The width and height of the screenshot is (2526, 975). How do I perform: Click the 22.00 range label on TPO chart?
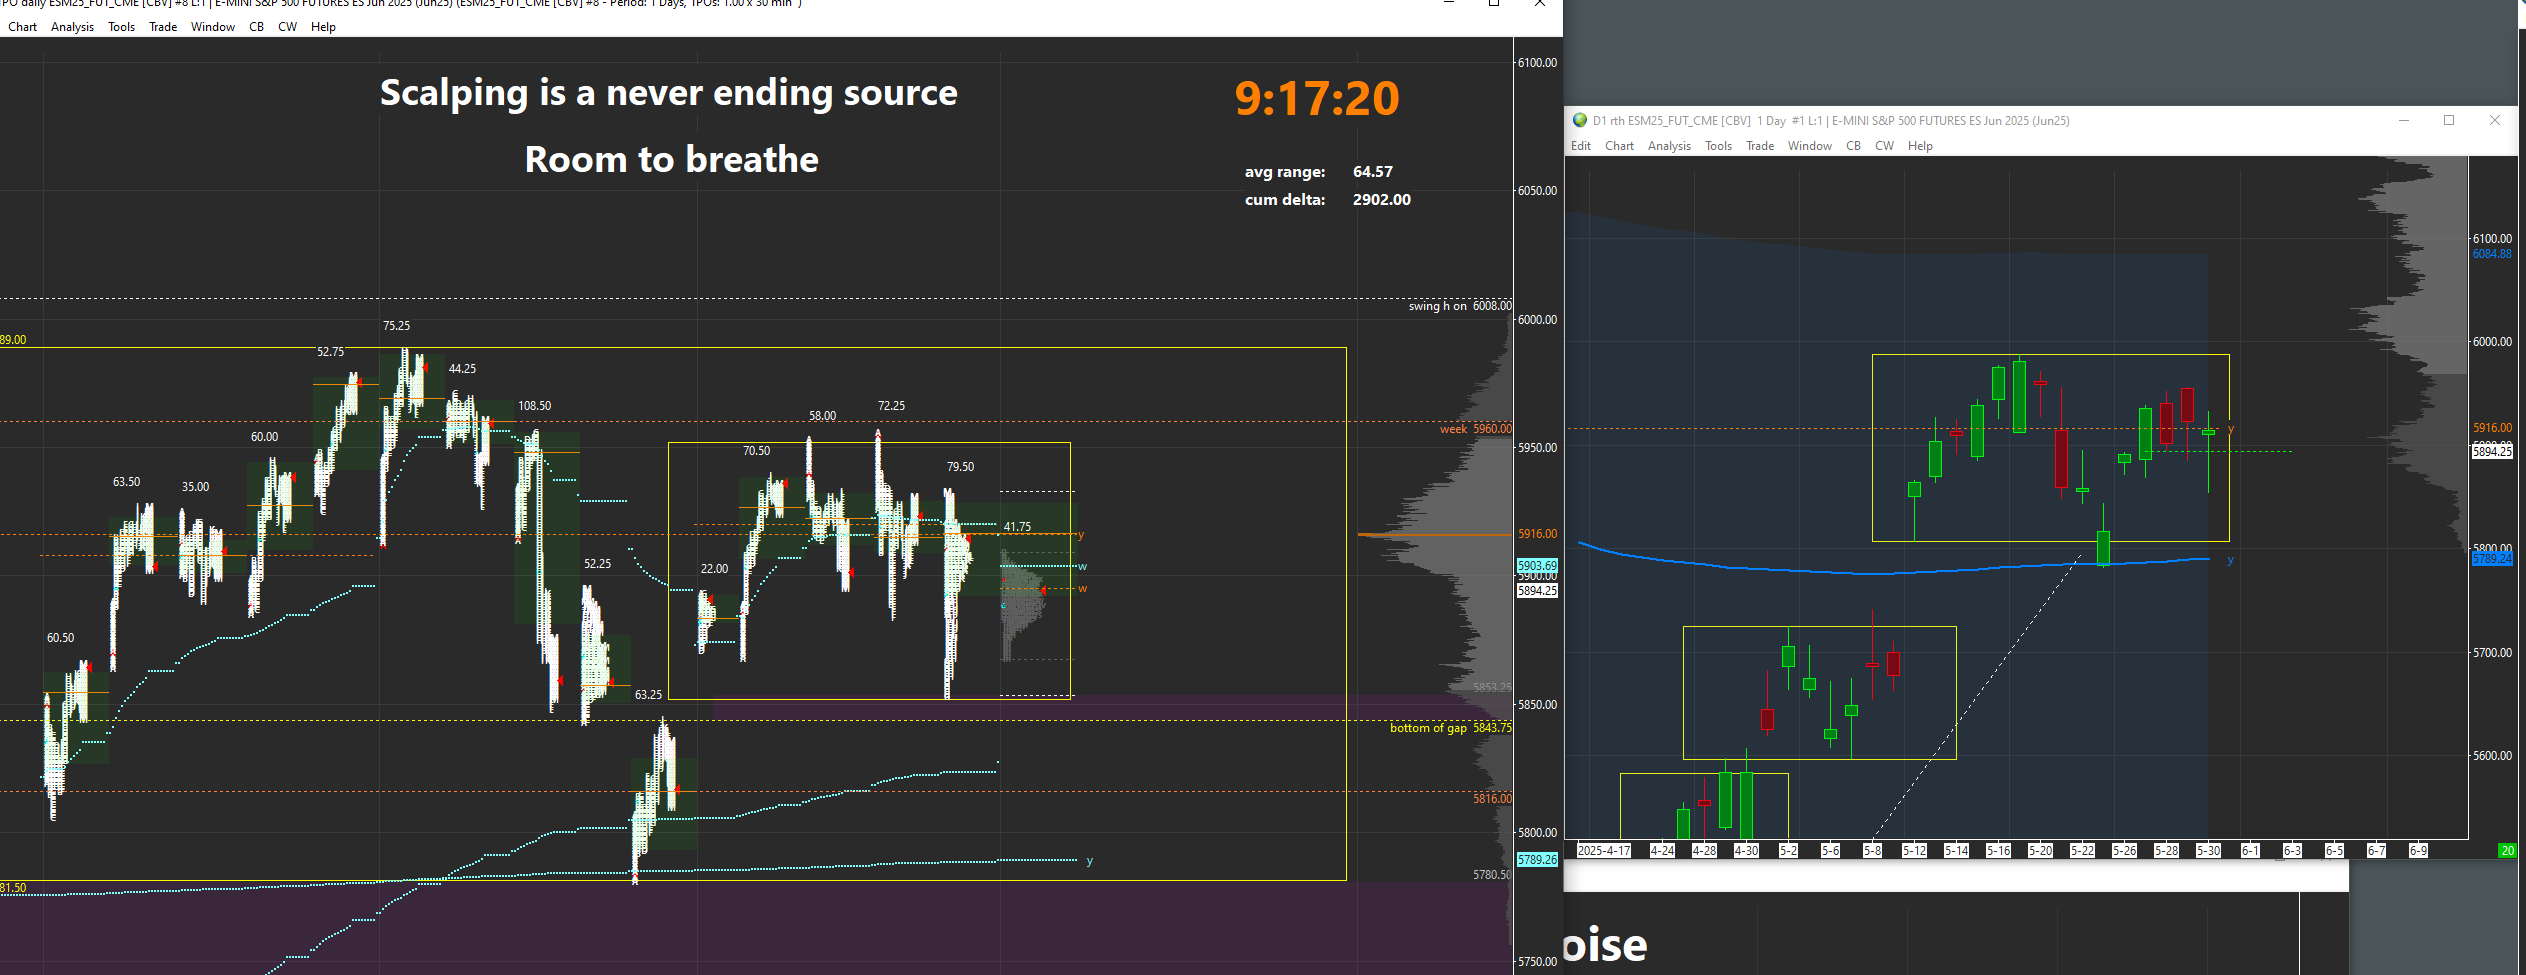(x=714, y=569)
